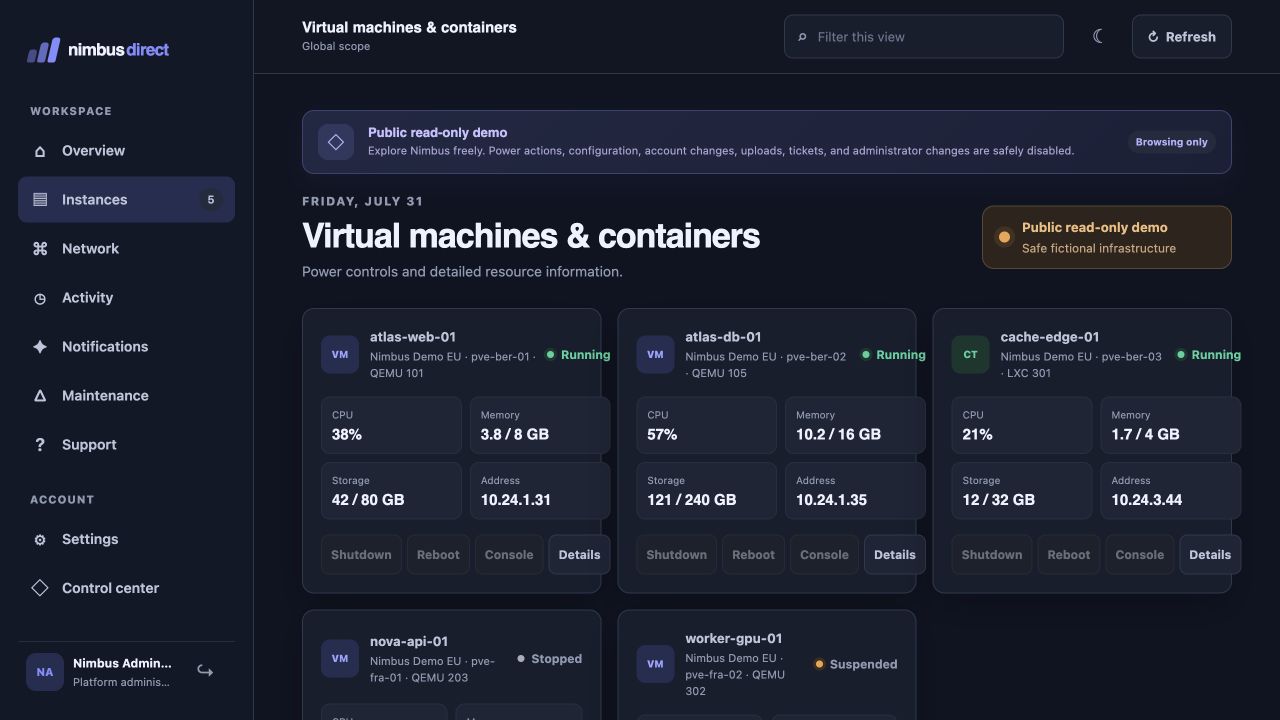Click address 10.24.3.44
Viewport: 1280px width, 720px height.
tap(1146, 500)
